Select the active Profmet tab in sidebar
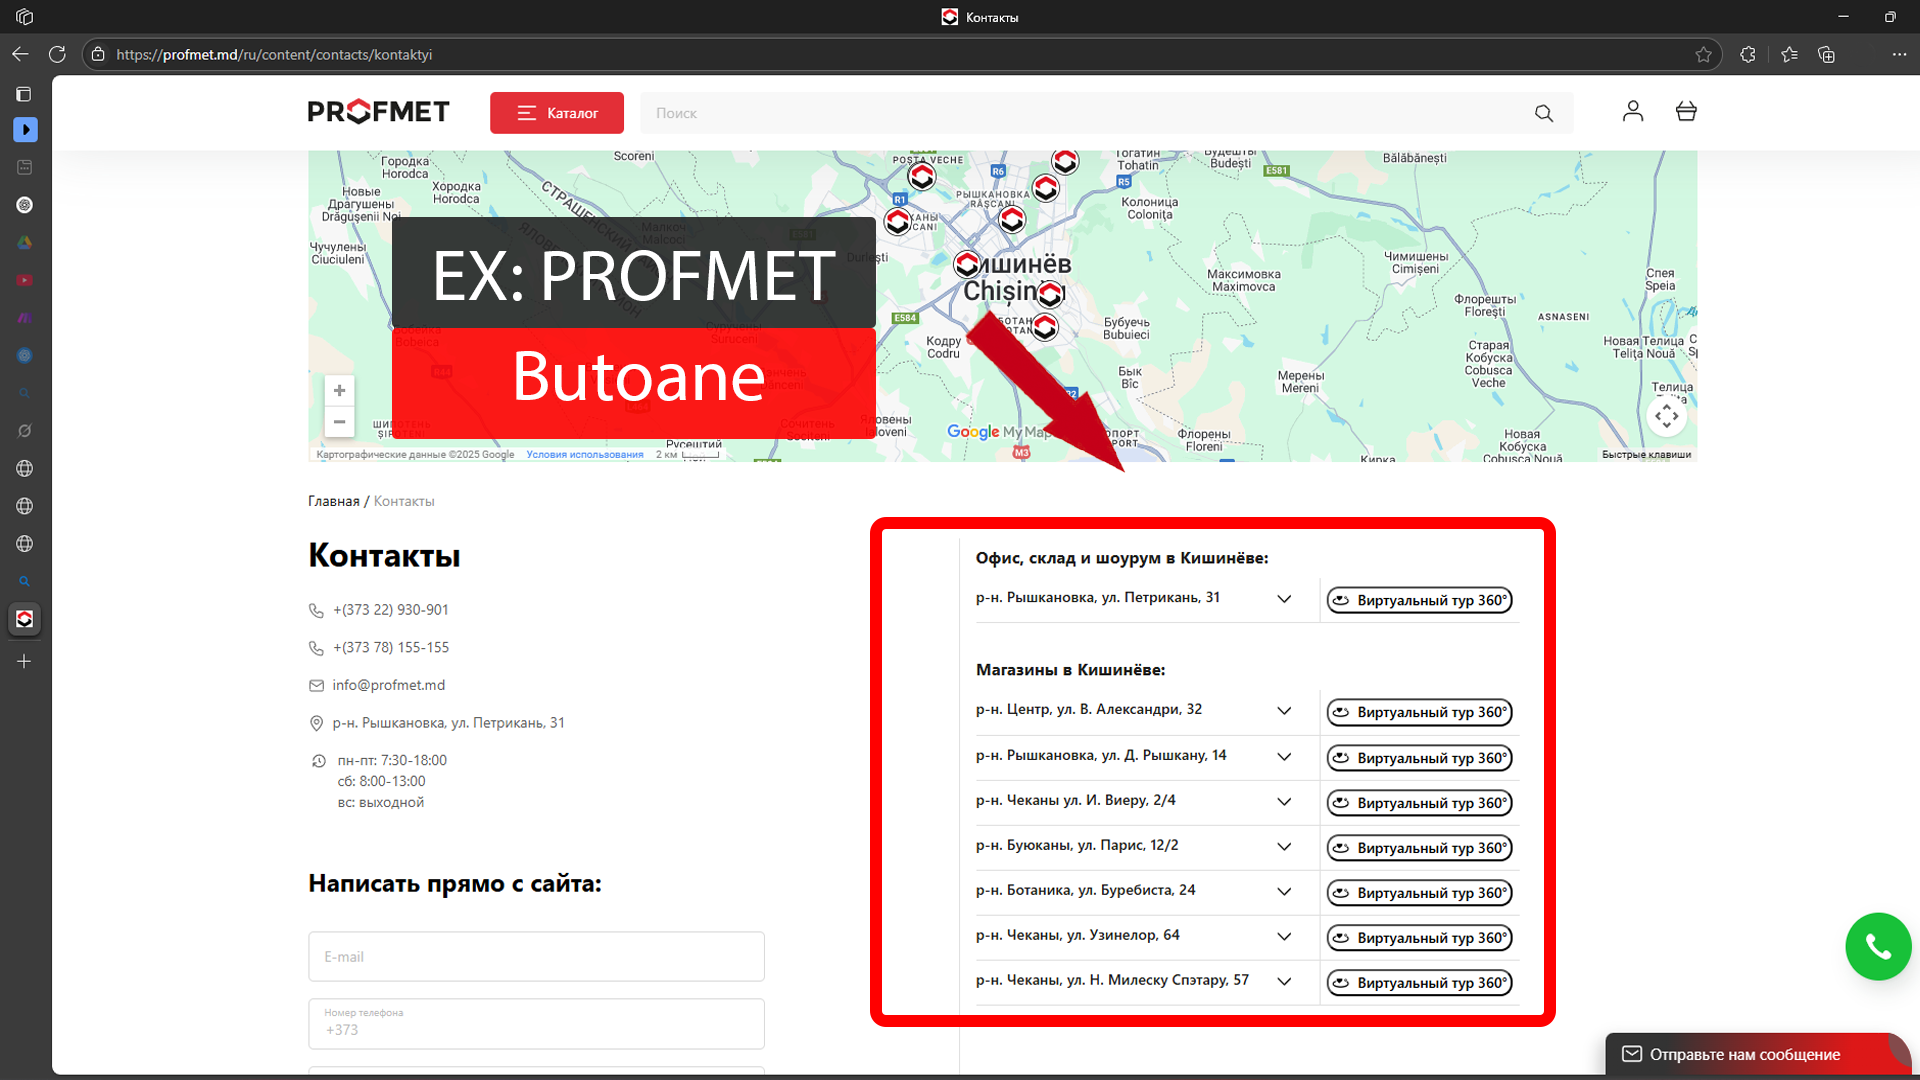Screen dimensions: 1920x1080 click(24, 619)
